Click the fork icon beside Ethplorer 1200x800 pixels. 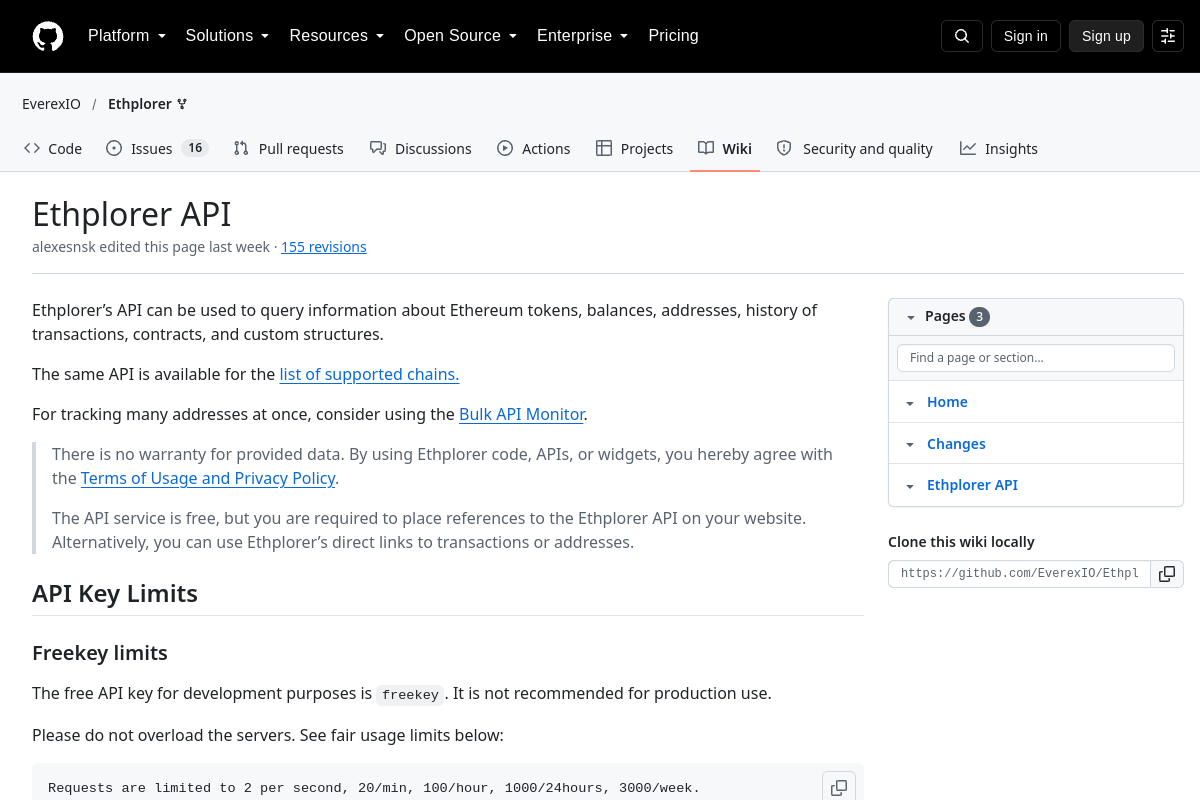click(182, 104)
